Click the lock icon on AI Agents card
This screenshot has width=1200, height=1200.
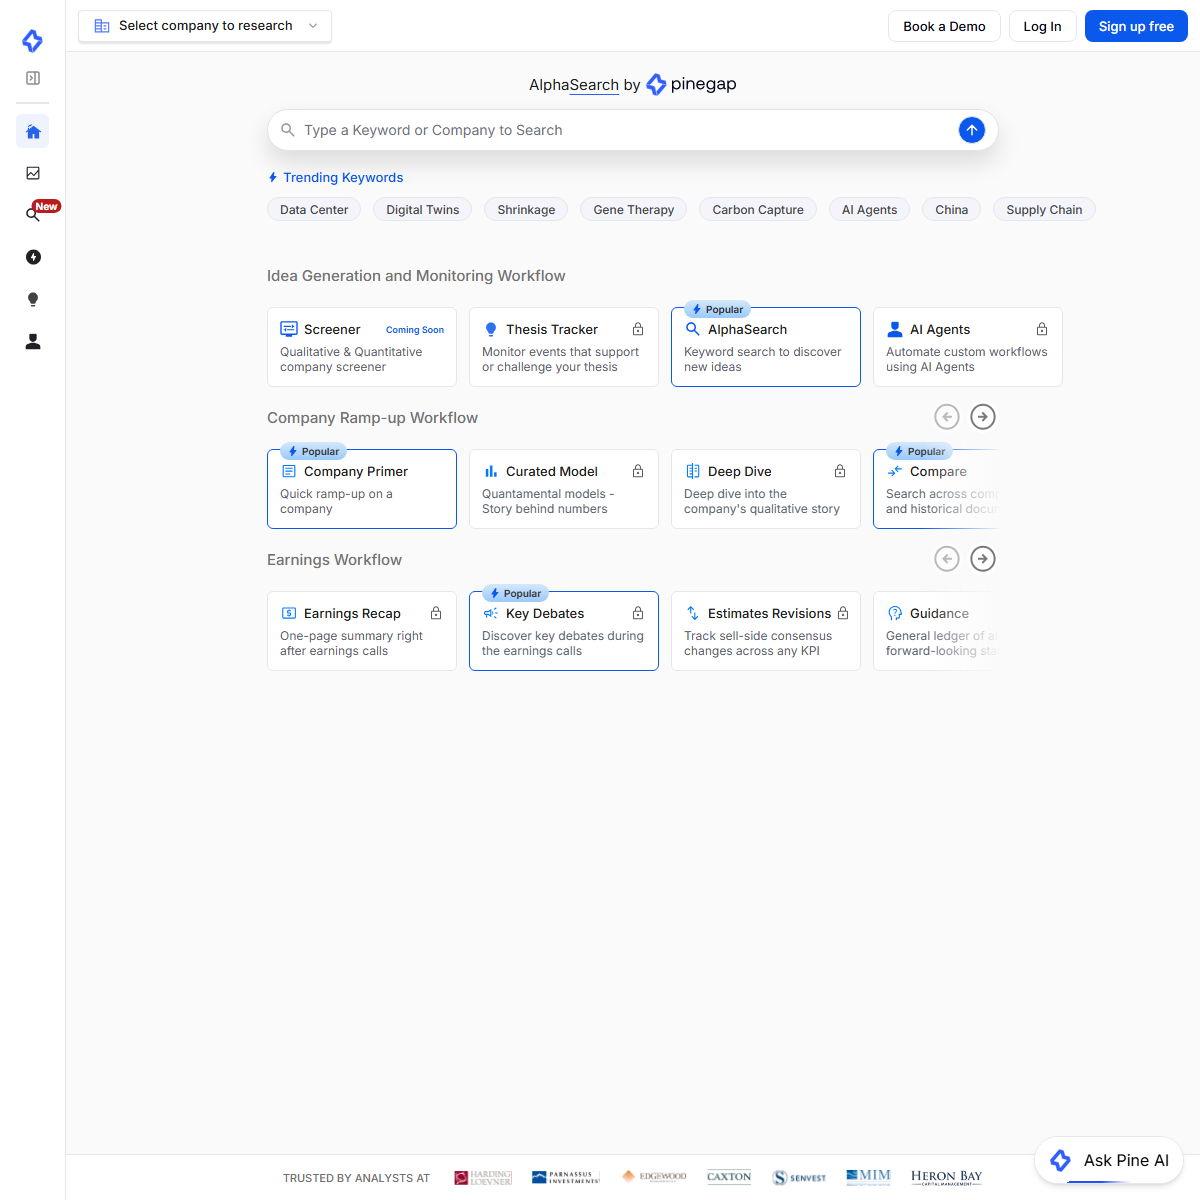1042,329
